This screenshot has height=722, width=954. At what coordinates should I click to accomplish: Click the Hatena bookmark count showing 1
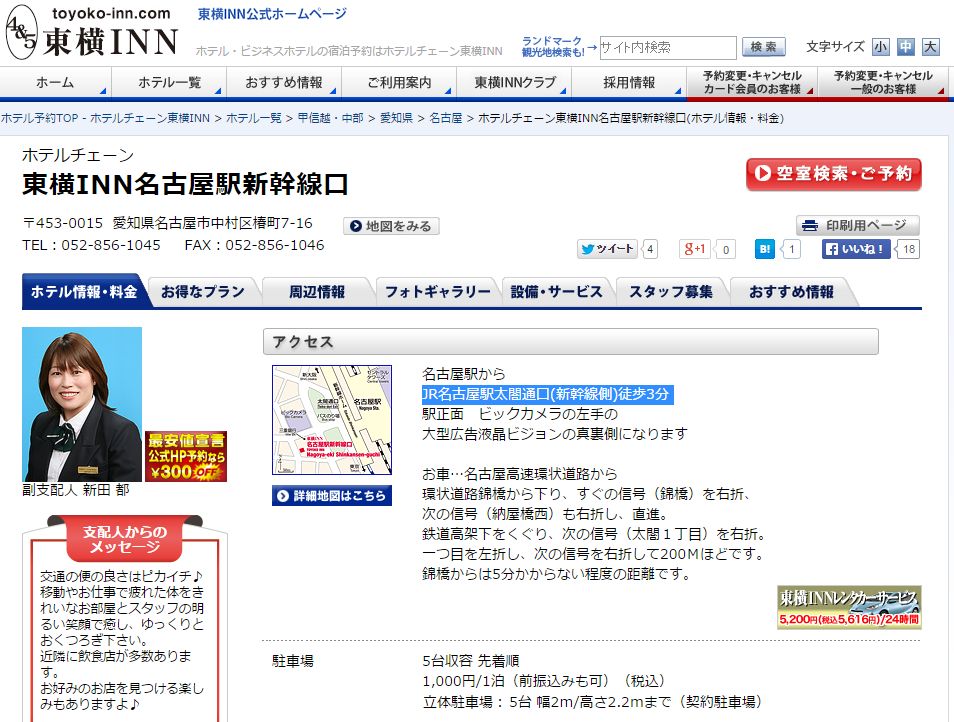click(x=791, y=249)
